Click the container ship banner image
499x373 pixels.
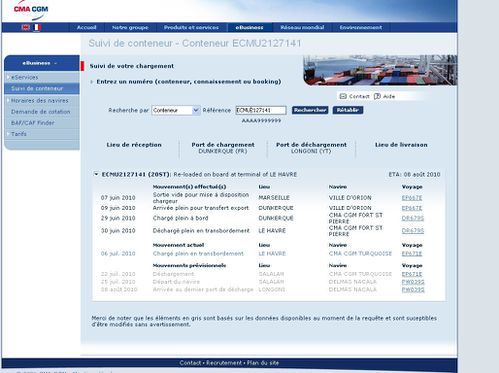coord(380,70)
